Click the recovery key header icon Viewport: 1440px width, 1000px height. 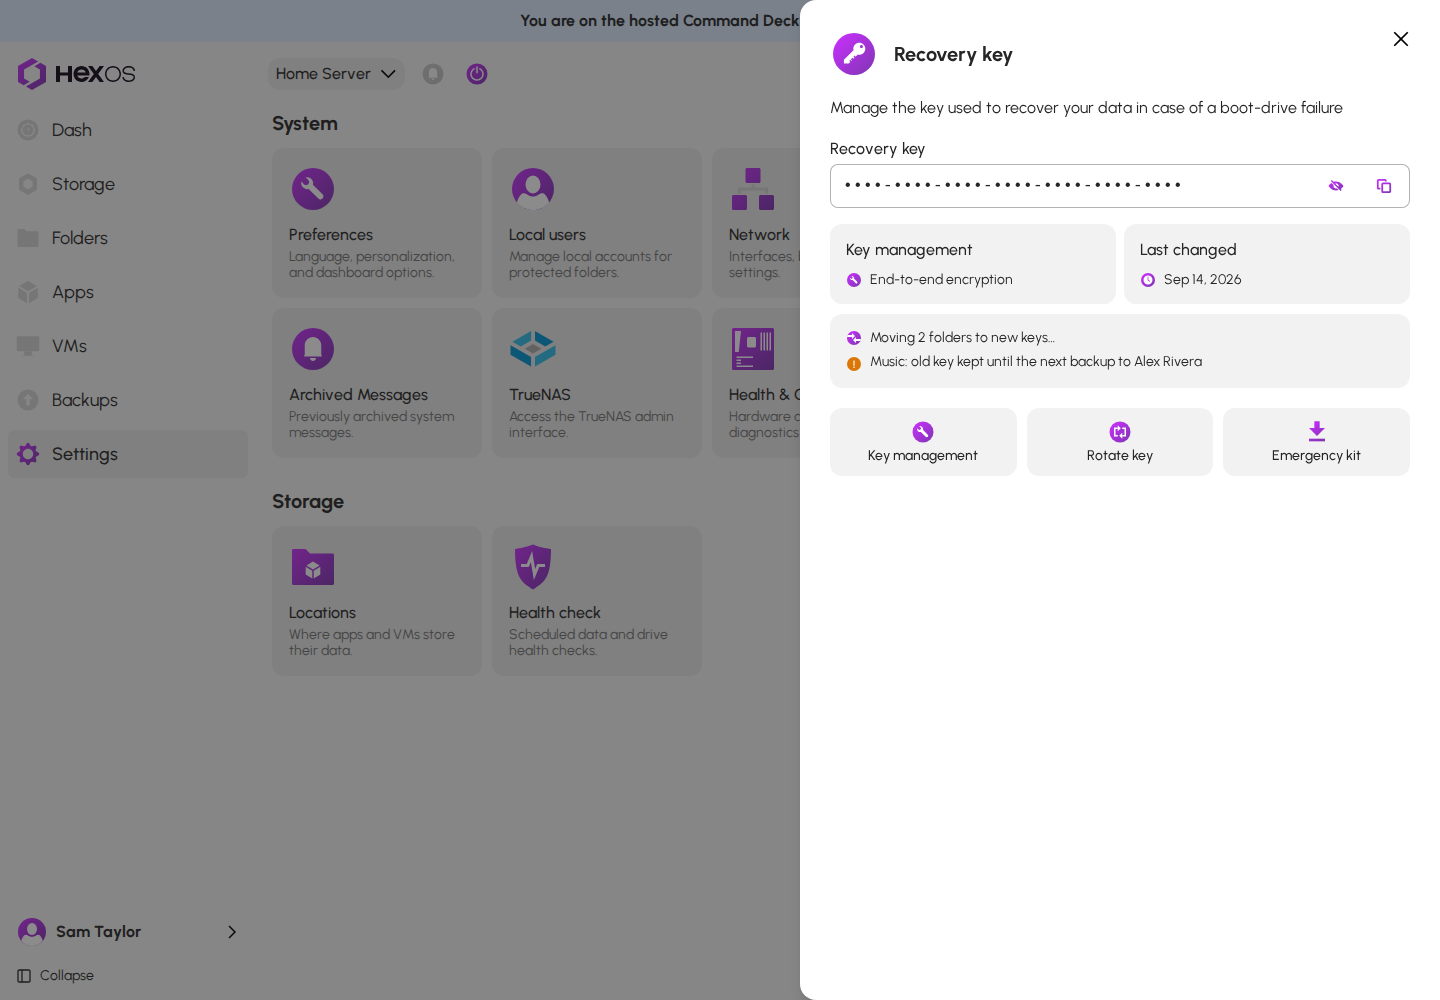click(x=854, y=54)
